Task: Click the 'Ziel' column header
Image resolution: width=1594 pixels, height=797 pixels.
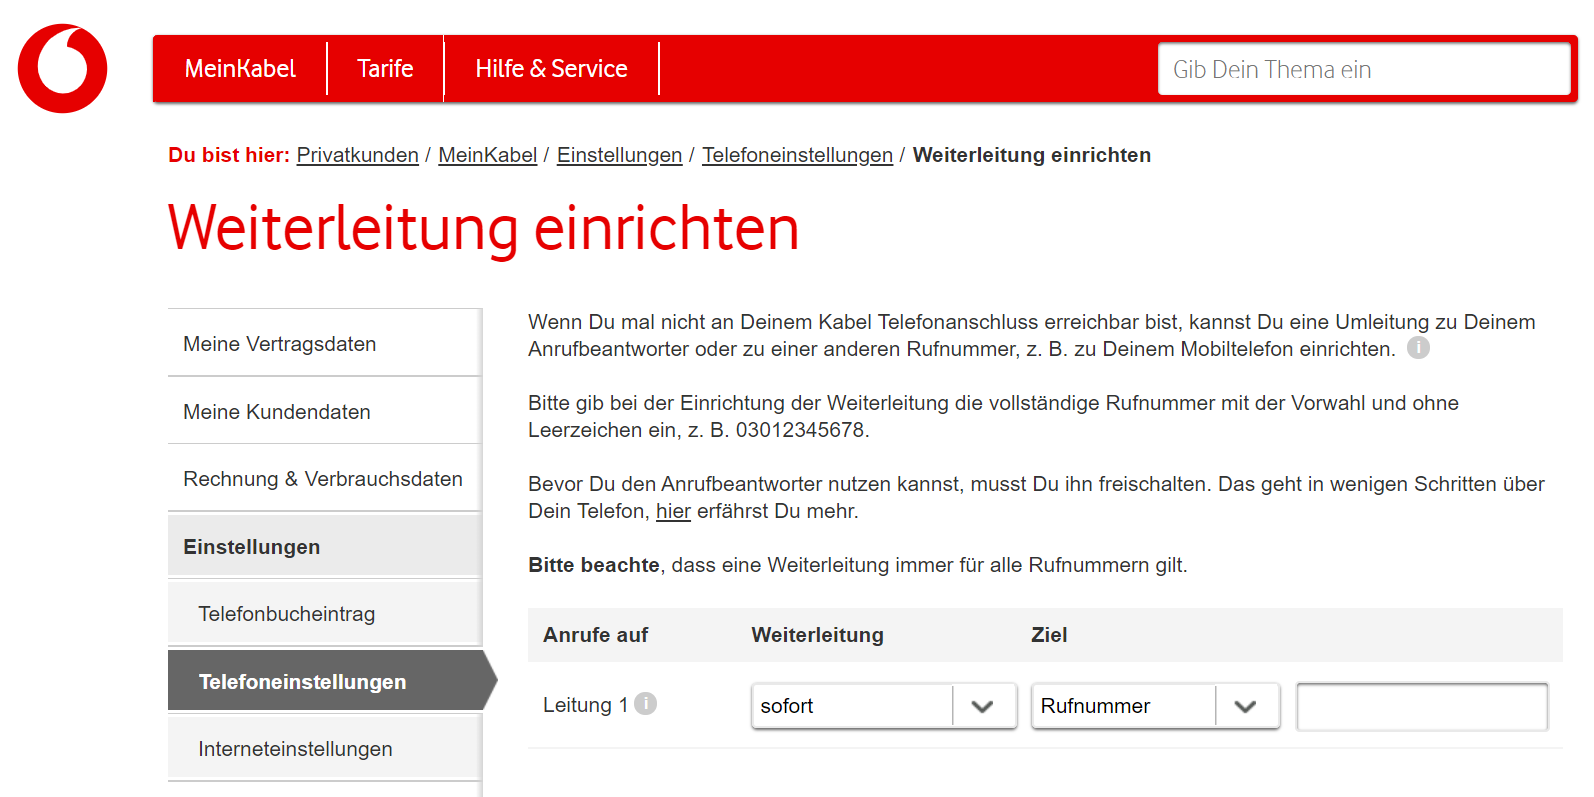Action: tap(1049, 635)
